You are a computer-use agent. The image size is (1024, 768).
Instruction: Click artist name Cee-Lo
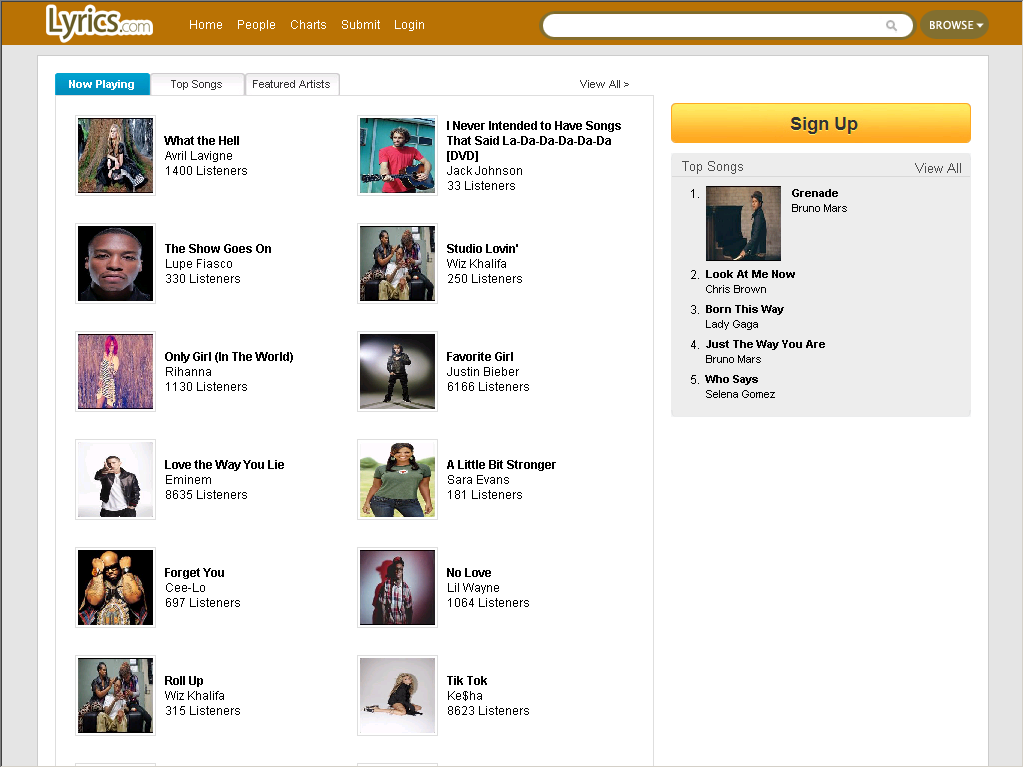pyautogui.click(x=185, y=588)
